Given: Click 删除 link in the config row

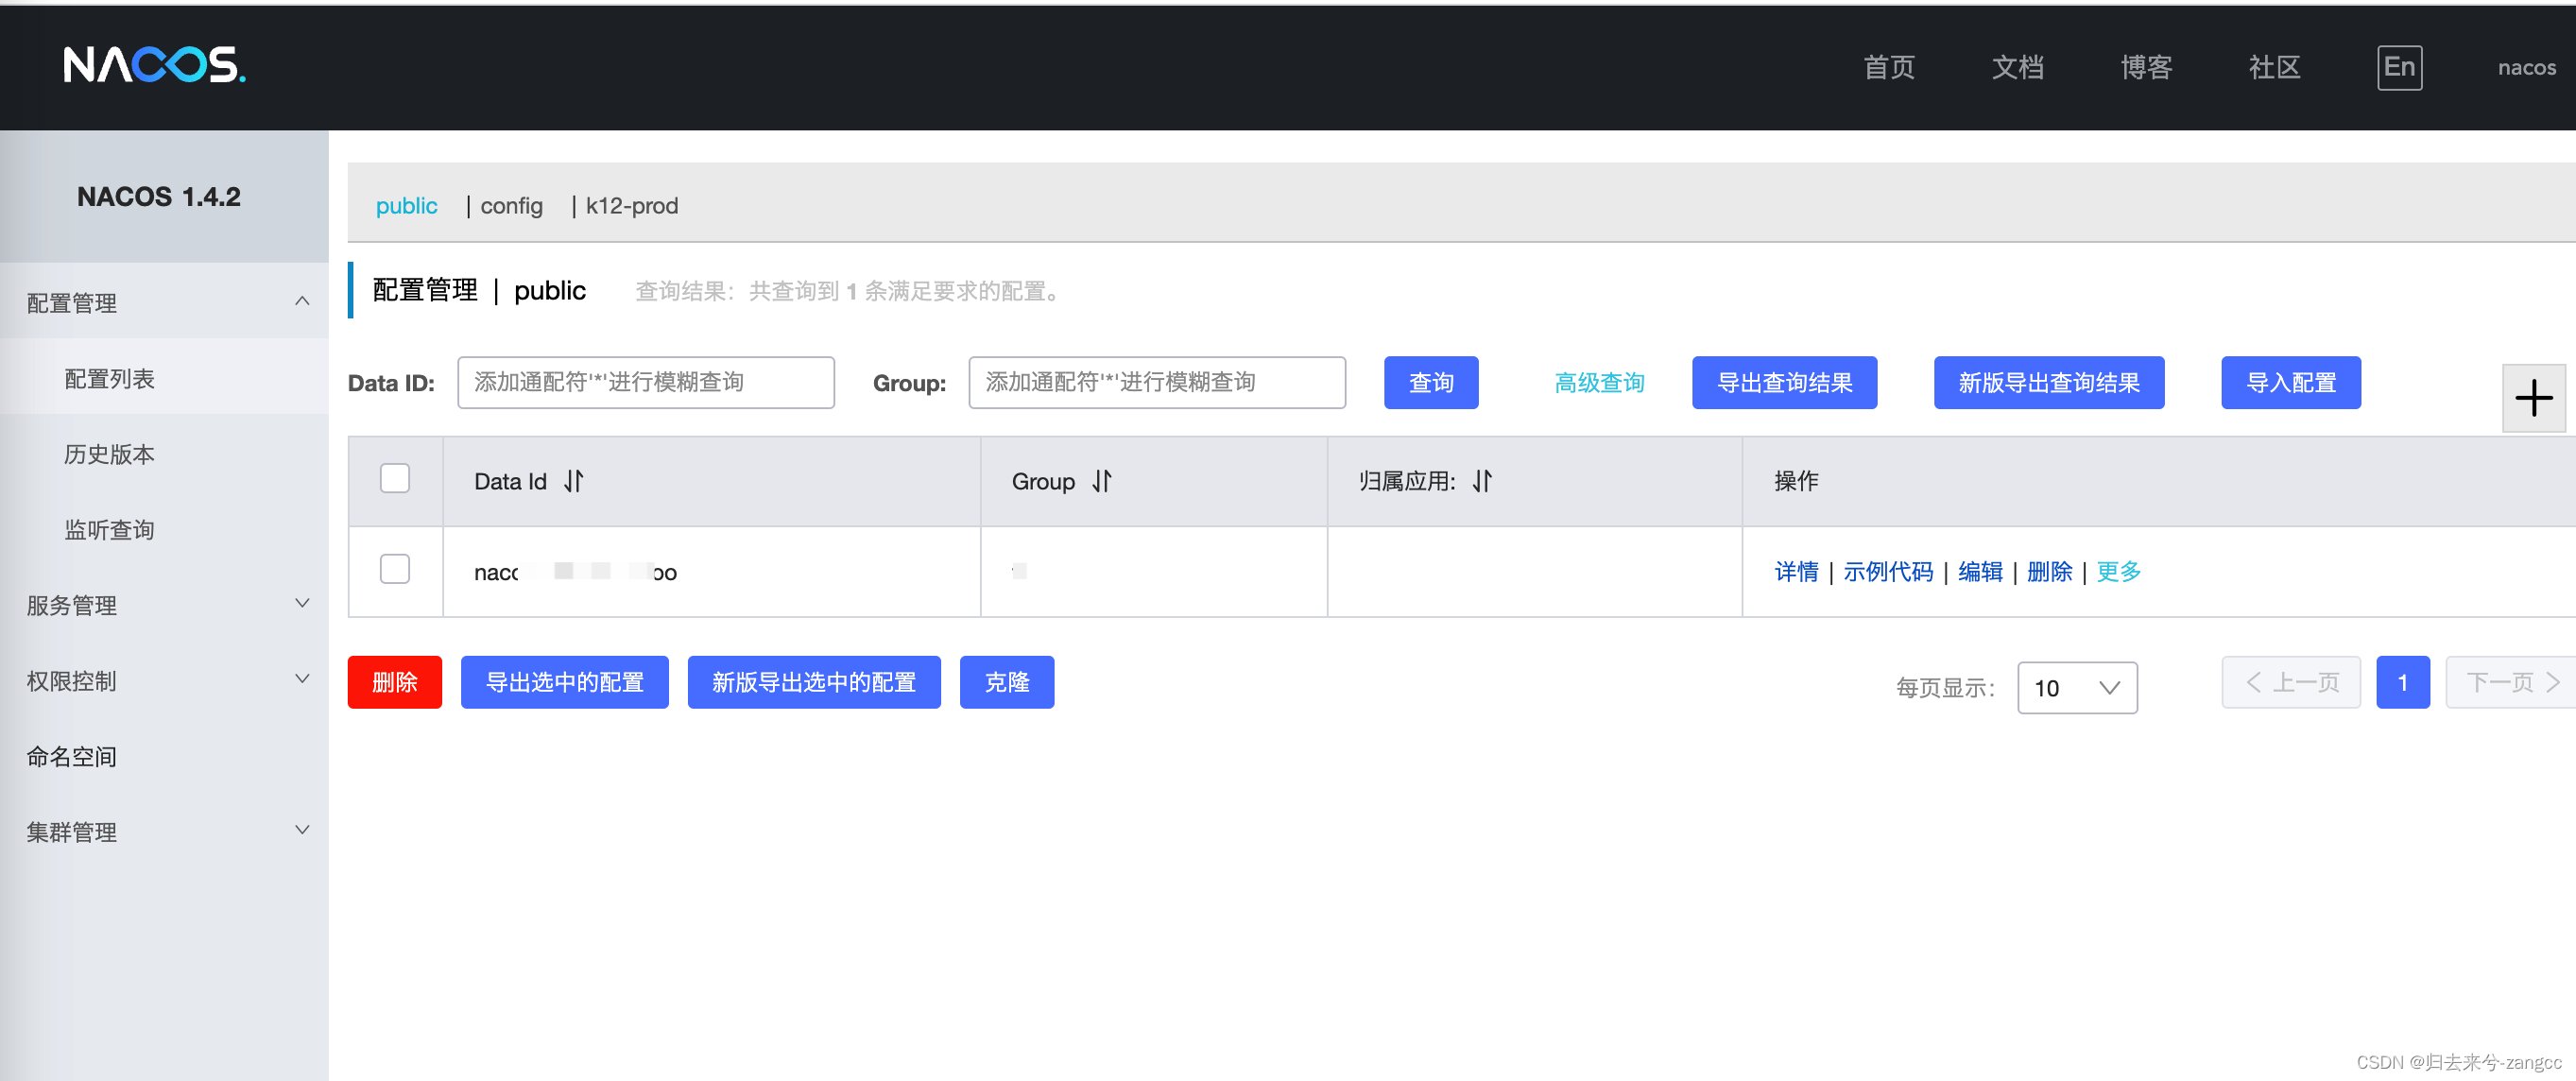Looking at the screenshot, I should pyautogui.click(x=2049, y=571).
